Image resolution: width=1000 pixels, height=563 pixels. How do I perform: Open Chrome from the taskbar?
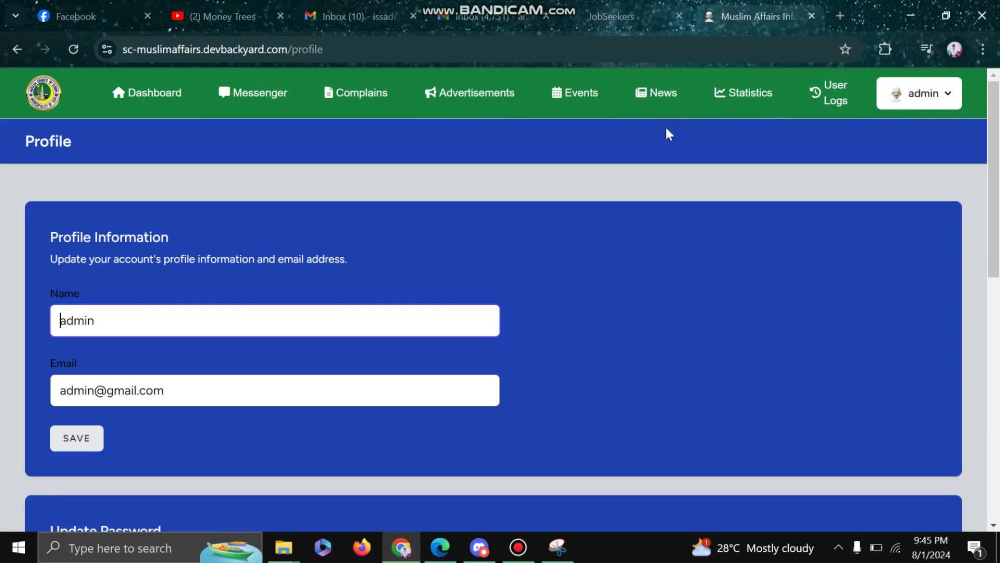click(x=401, y=548)
